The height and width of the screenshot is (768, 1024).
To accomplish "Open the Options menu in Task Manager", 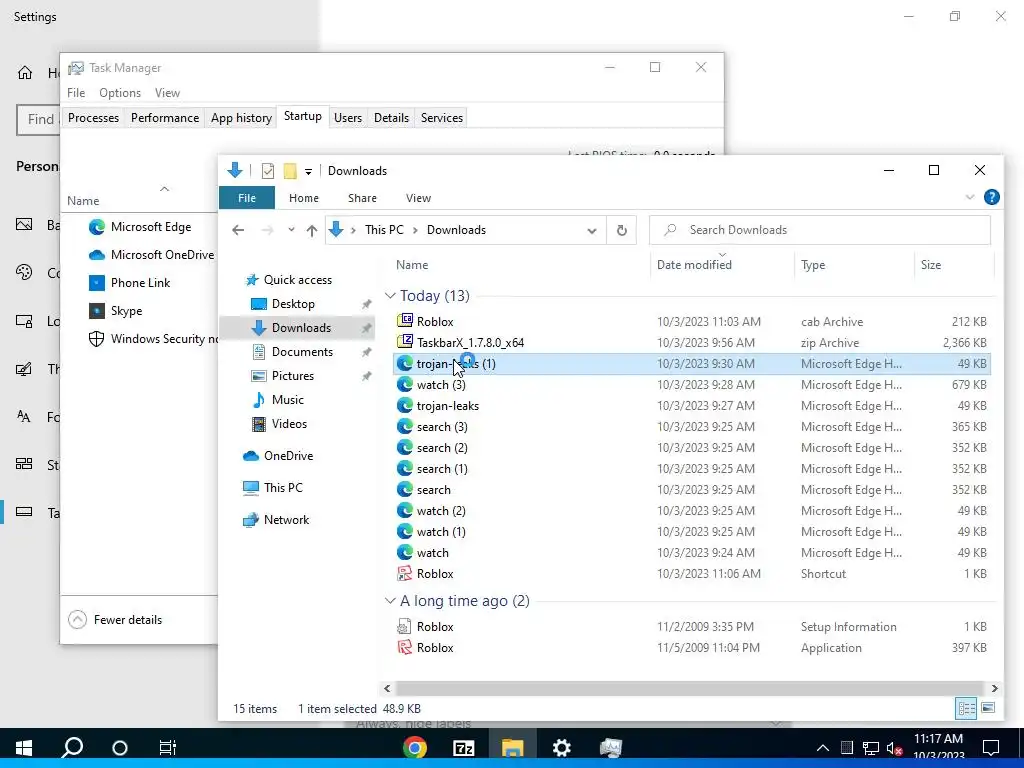I will [x=120, y=93].
